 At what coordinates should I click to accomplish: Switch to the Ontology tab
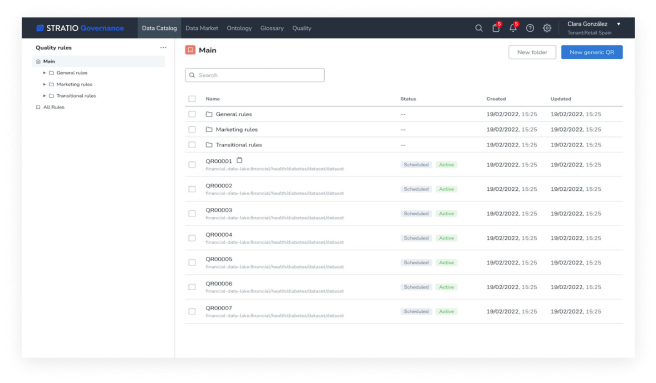pyautogui.click(x=239, y=28)
